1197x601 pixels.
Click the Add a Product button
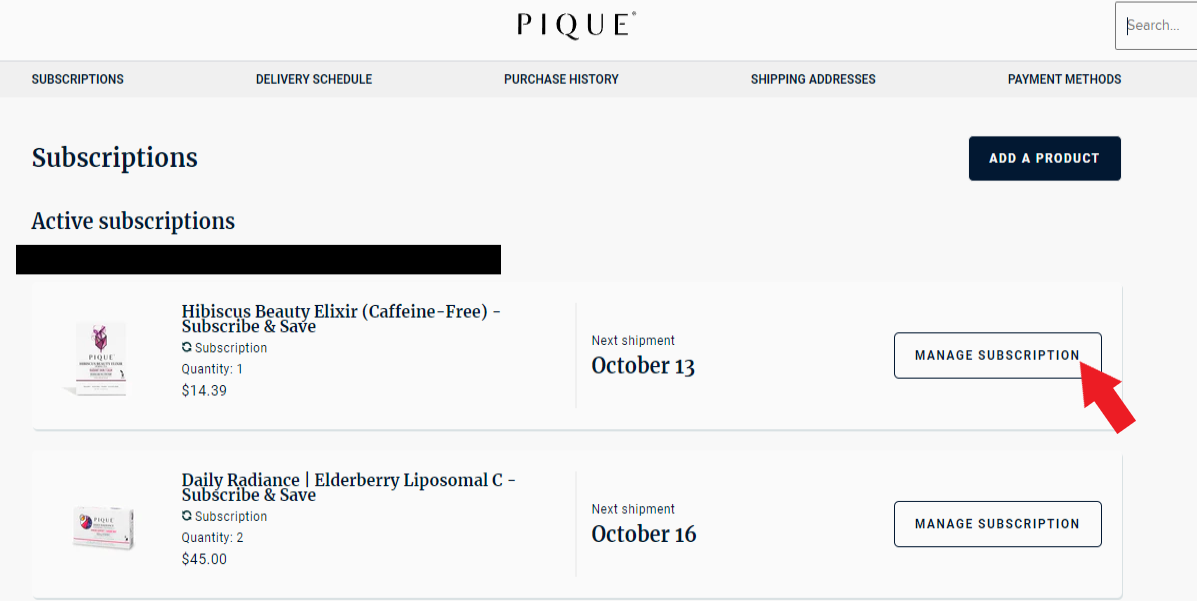point(1044,158)
